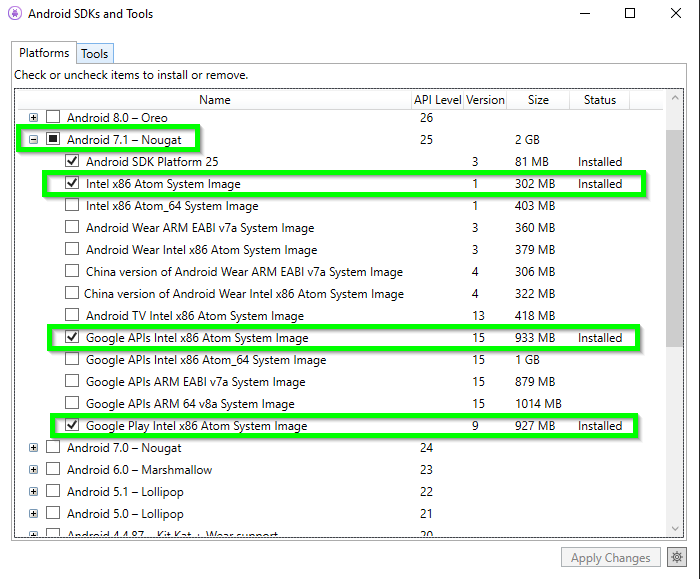Screen dimensions: 700x579
Task: Expand the Android 6.0 – Marshmallow node
Action: tap(33, 470)
